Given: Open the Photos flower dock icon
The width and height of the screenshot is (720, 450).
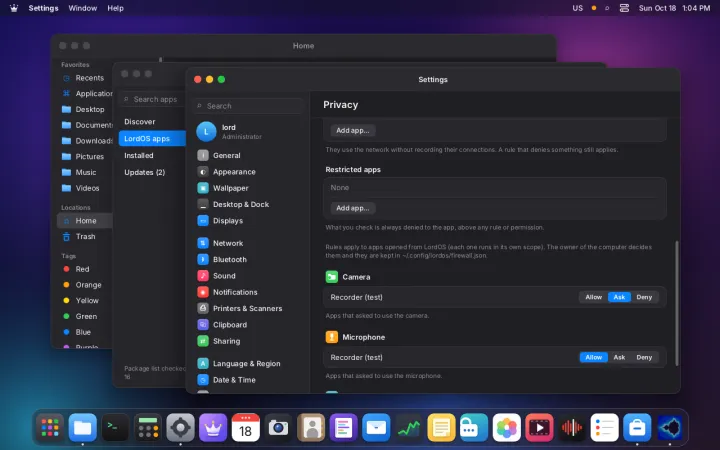Looking at the screenshot, I should tap(506, 428).
